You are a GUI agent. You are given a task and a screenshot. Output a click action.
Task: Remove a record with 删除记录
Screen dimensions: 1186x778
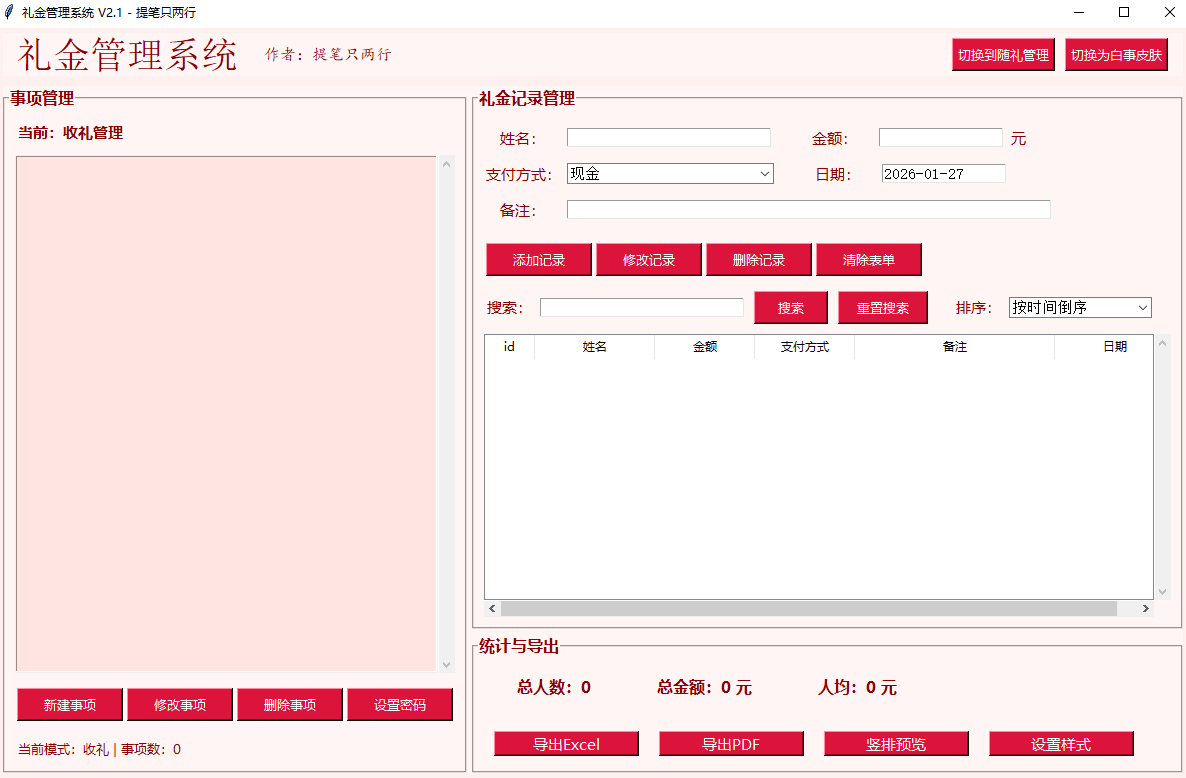tap(759, 259)
